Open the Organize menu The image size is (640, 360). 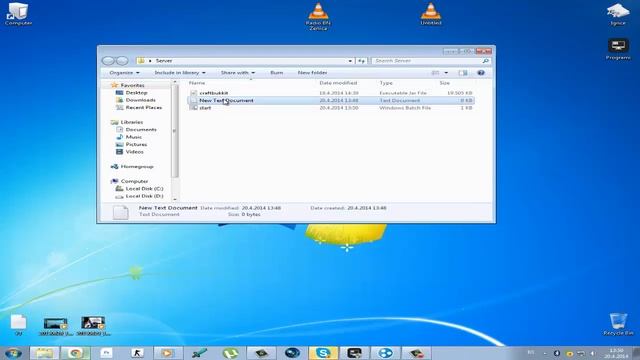(124, 73)
